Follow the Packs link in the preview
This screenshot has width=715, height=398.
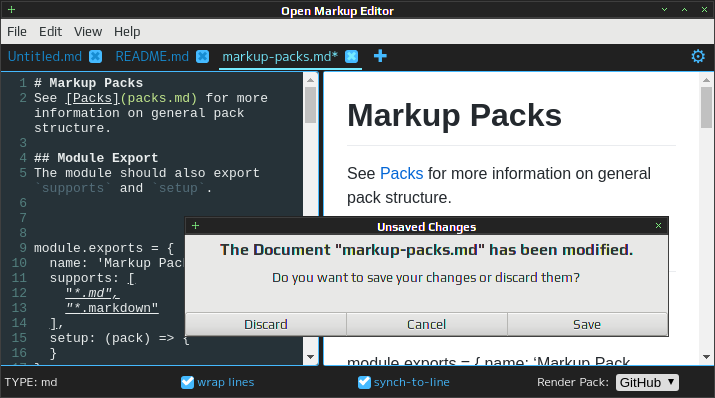[x=402, y=174]
